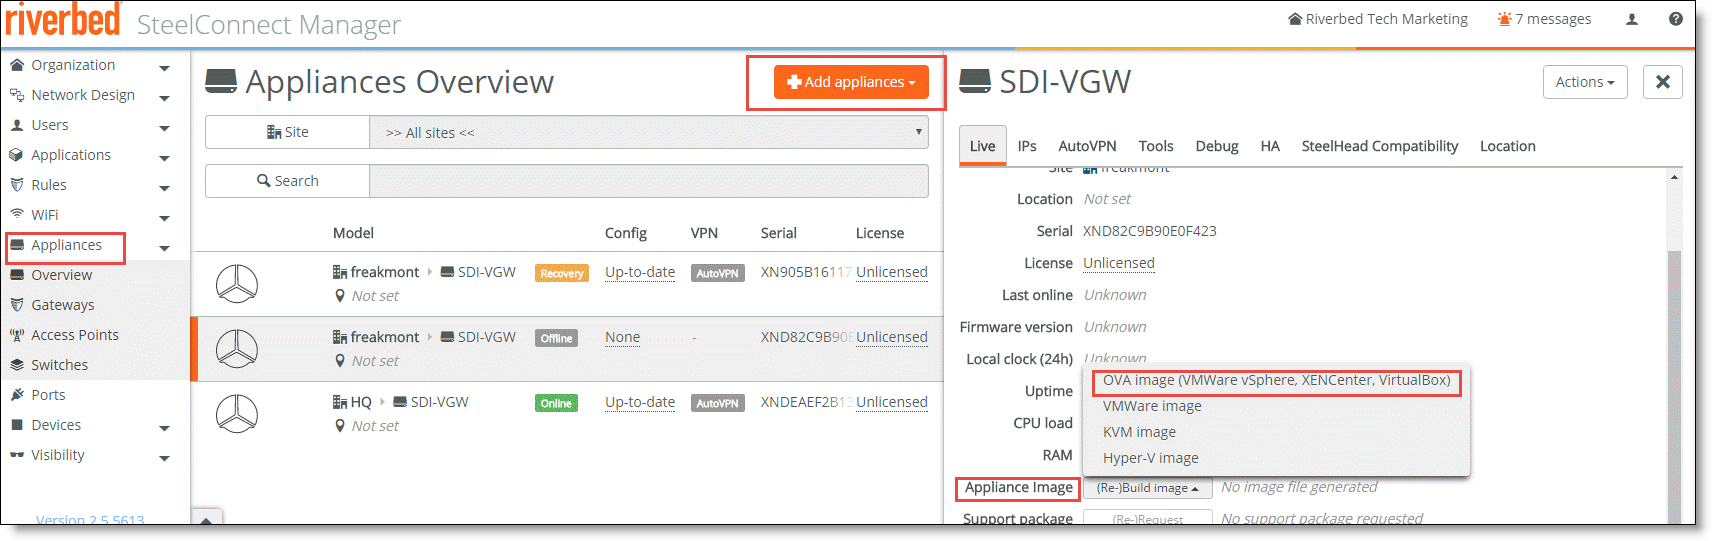Click the Devices icon in sidebar
Screen dimensions: 1712x541
(x=17, y=425)
